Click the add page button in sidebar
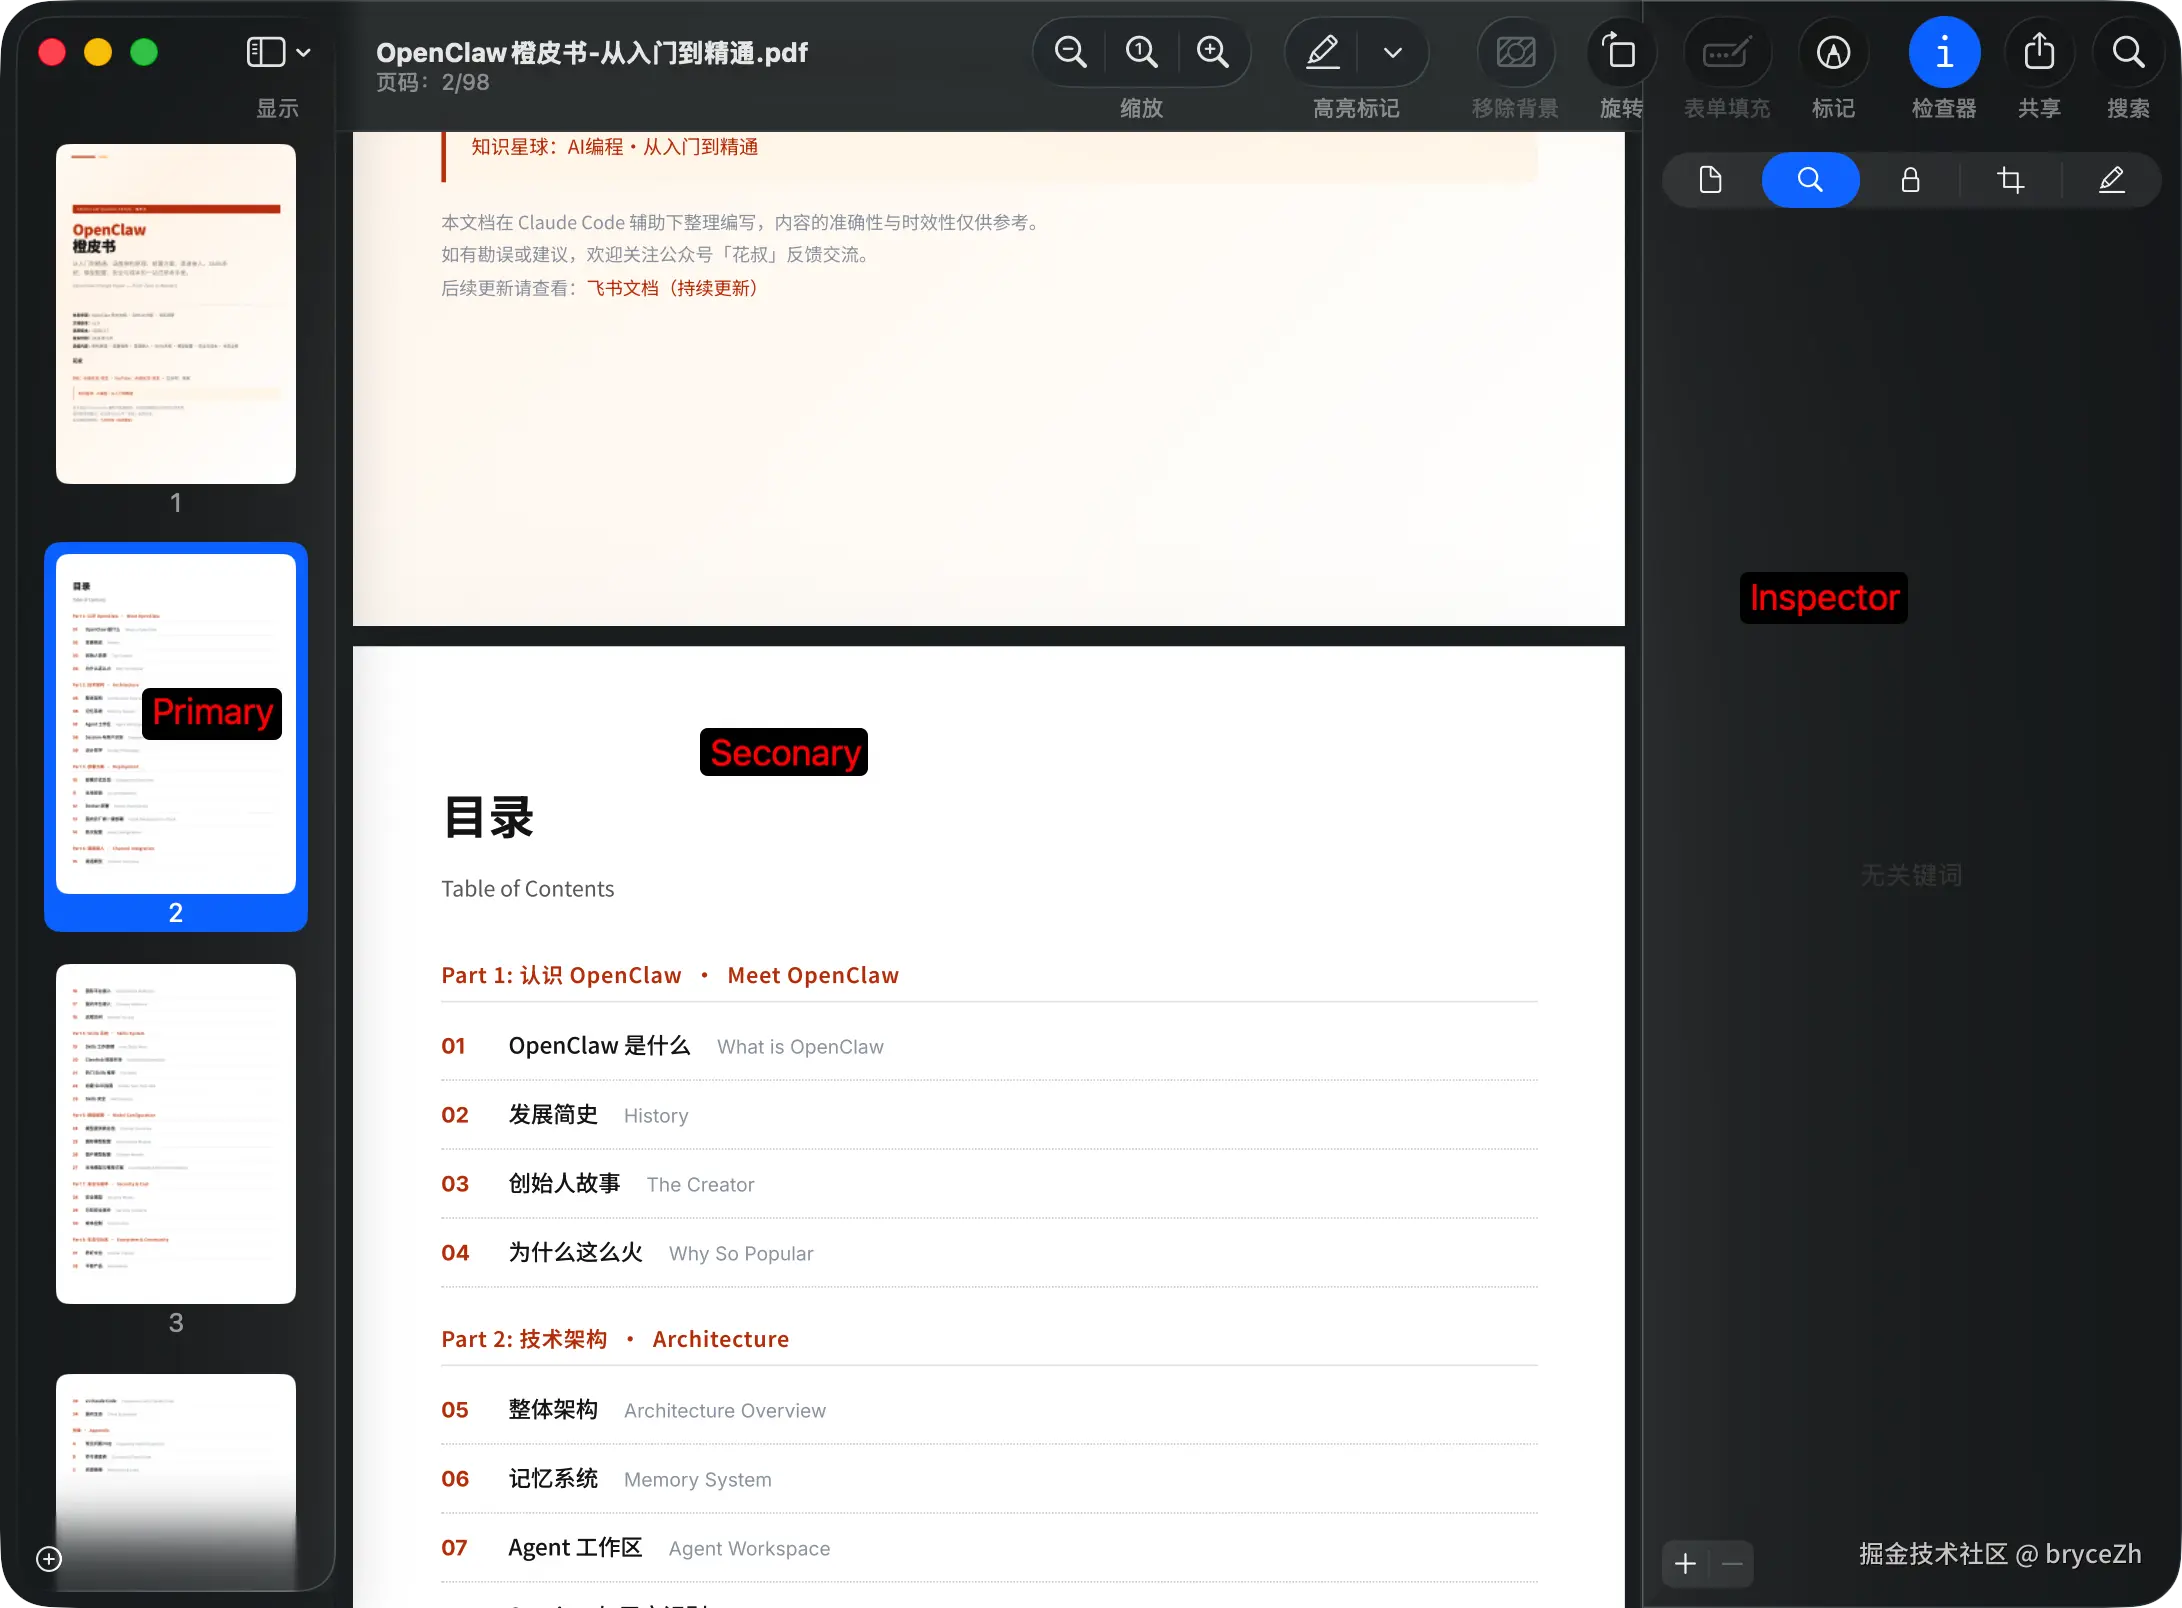The width and height of the screenshot is (2182, 1608). point(49,1559)
